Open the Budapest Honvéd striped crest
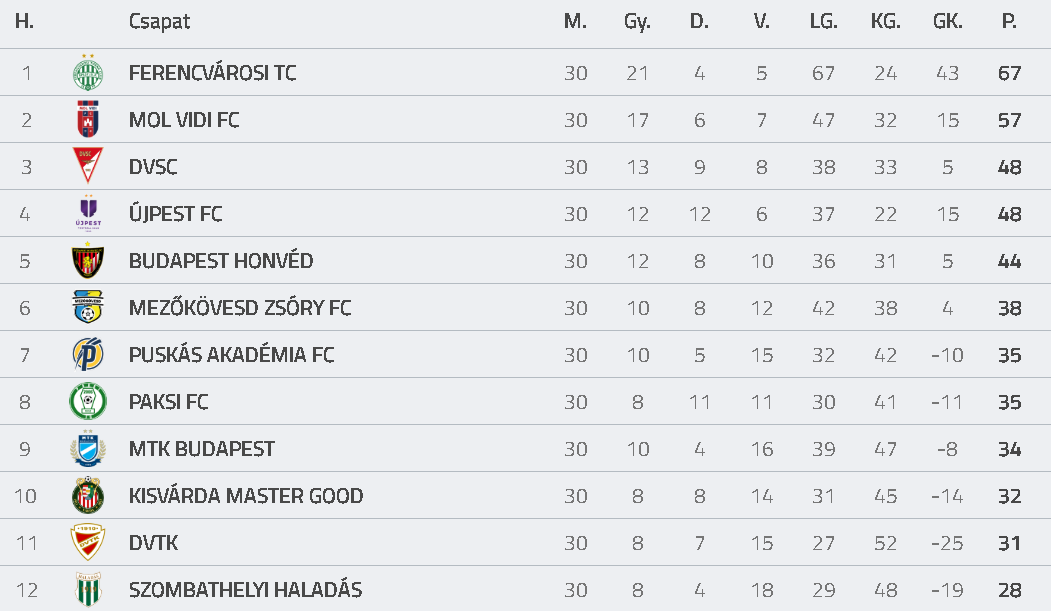 pos(88,261)
